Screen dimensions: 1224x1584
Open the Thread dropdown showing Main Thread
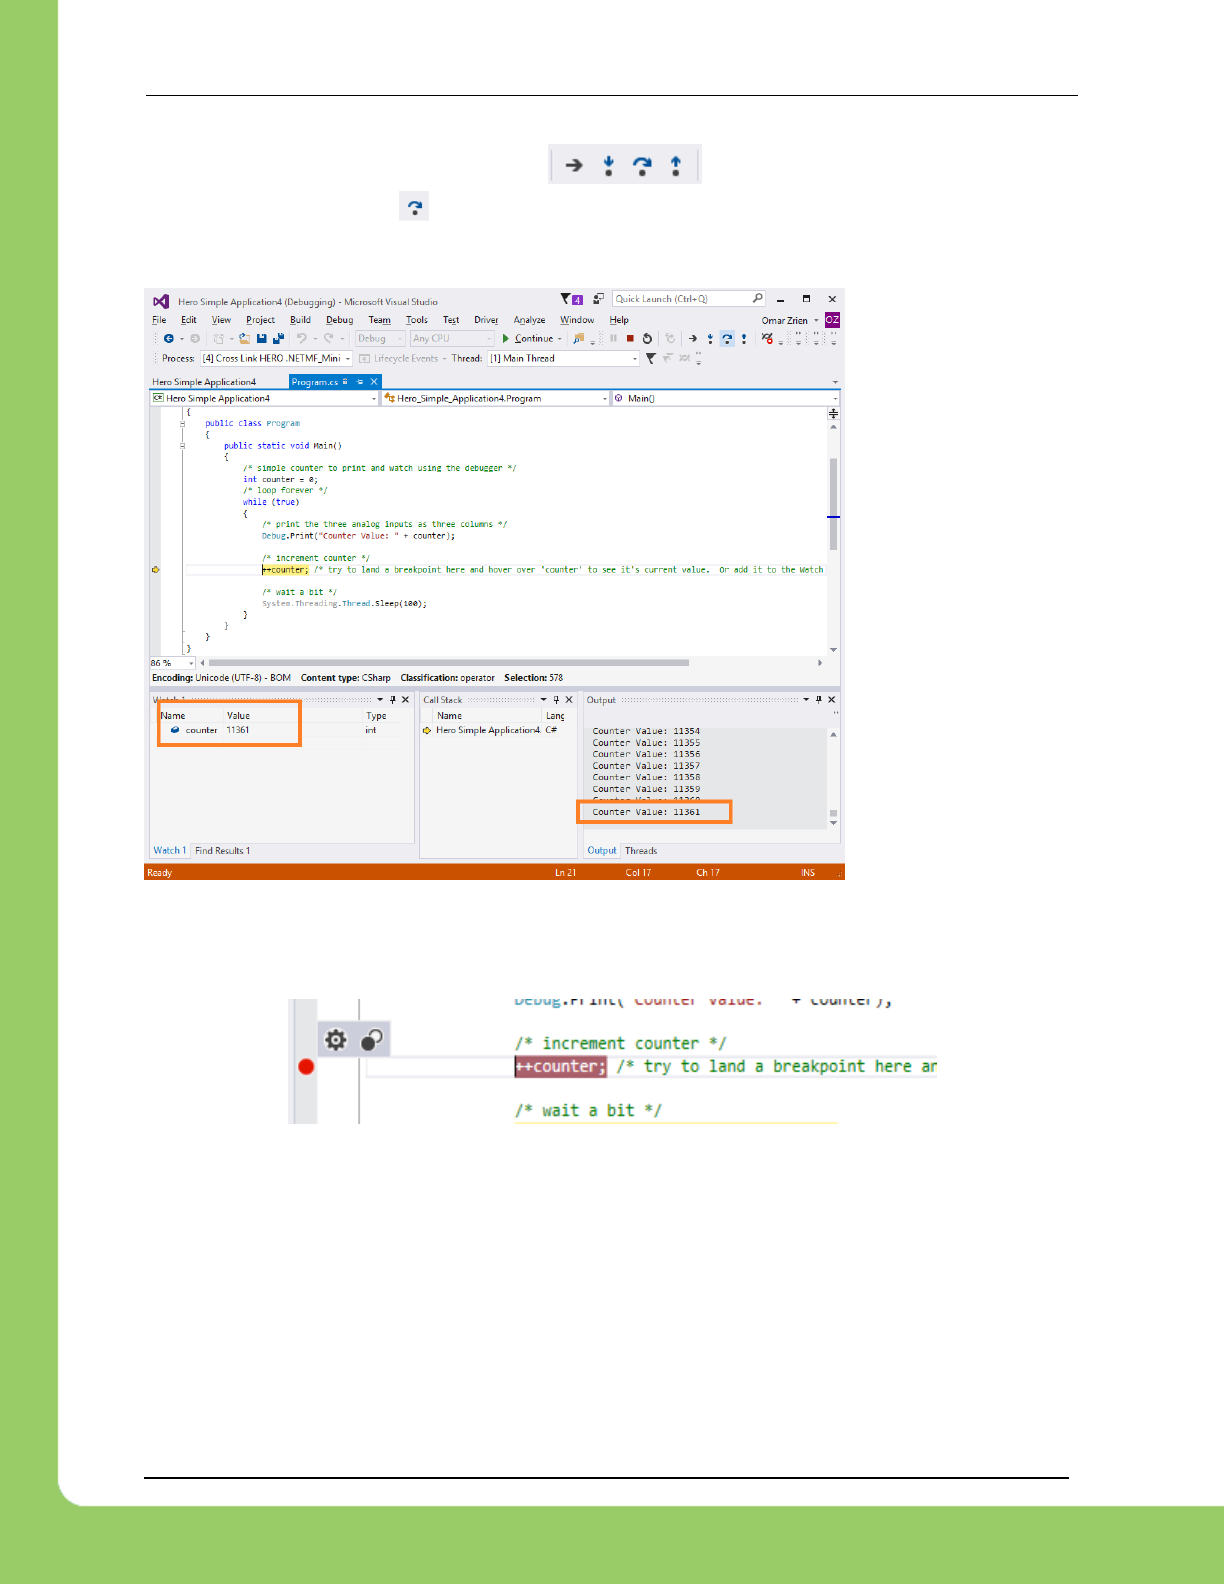[x=563, y=358]
